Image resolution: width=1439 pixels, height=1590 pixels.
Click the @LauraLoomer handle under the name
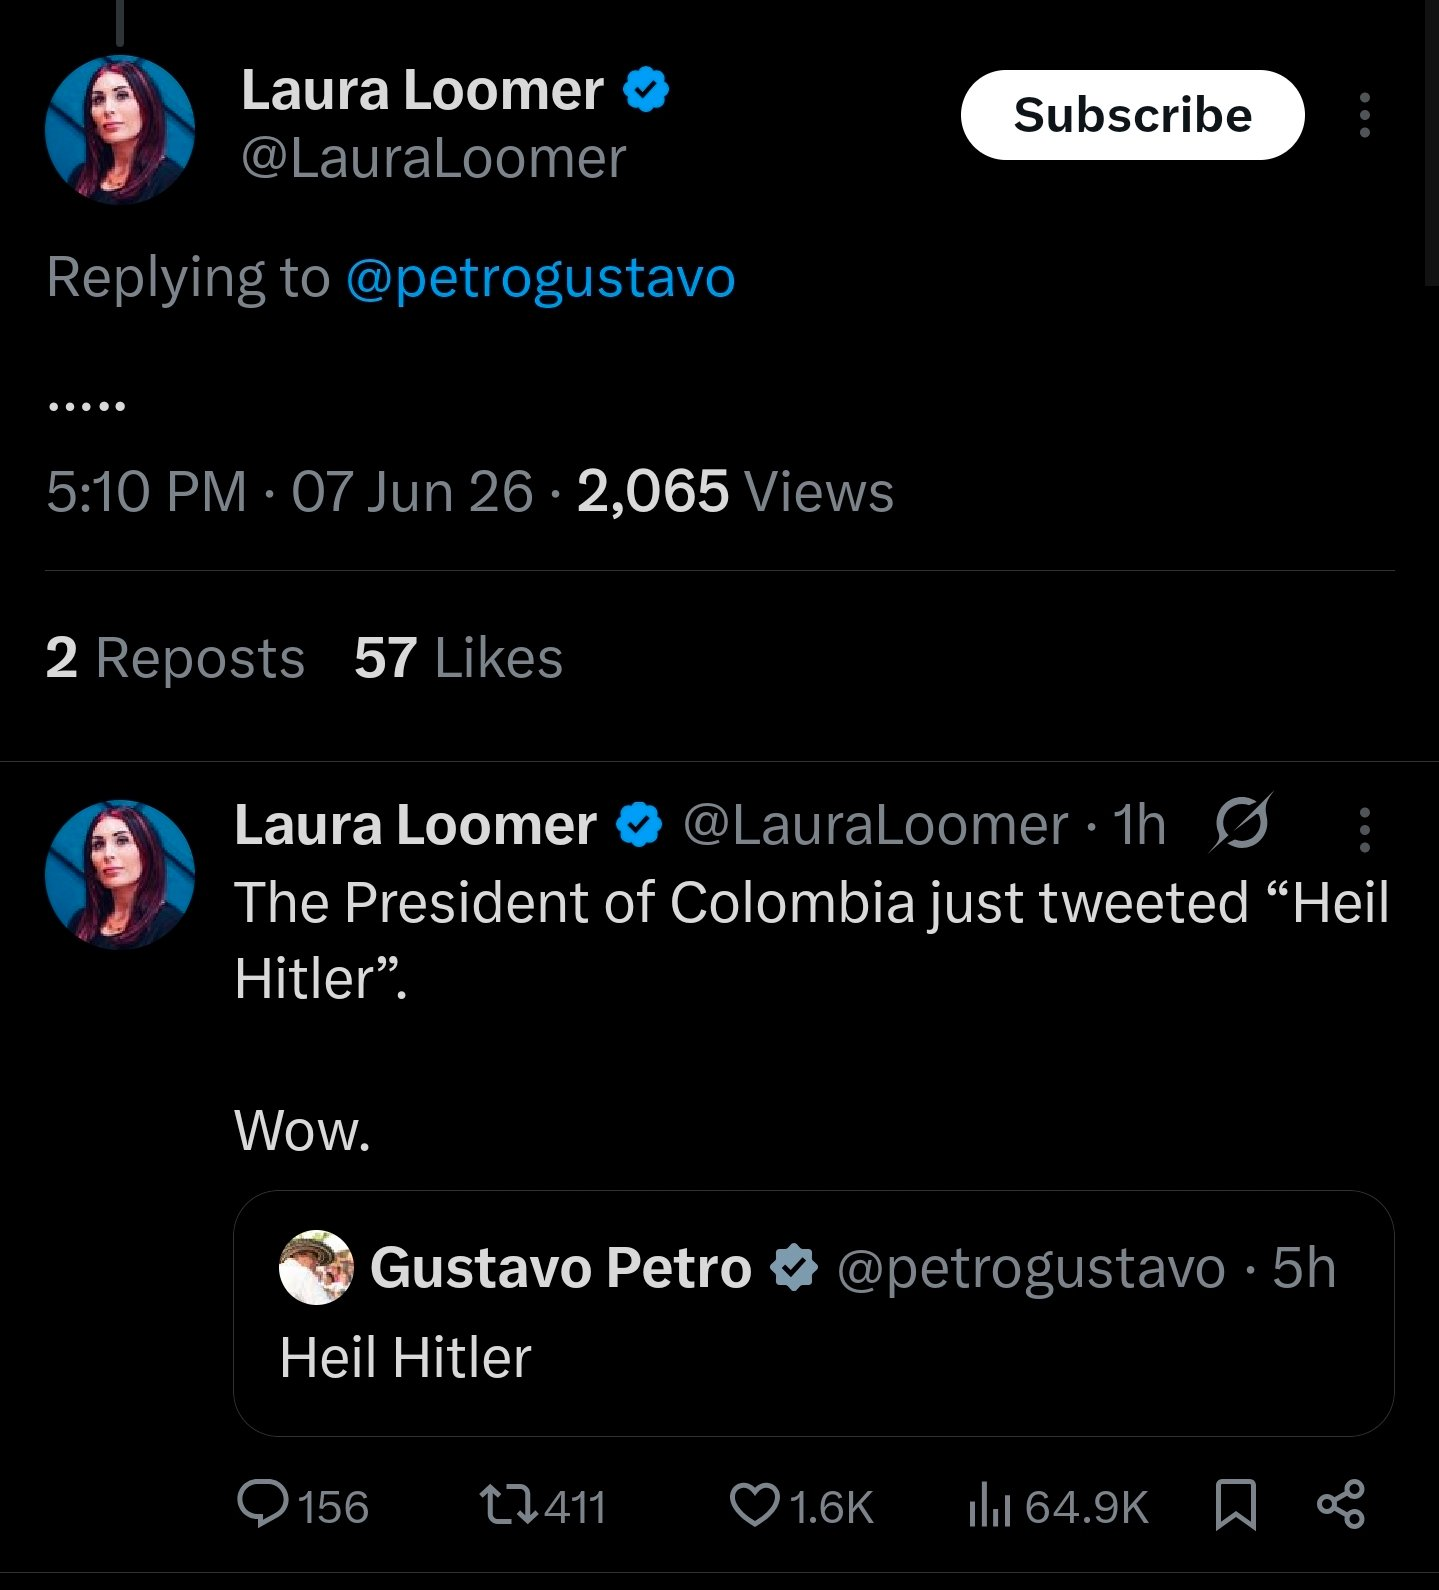click(x=433, y=158)
